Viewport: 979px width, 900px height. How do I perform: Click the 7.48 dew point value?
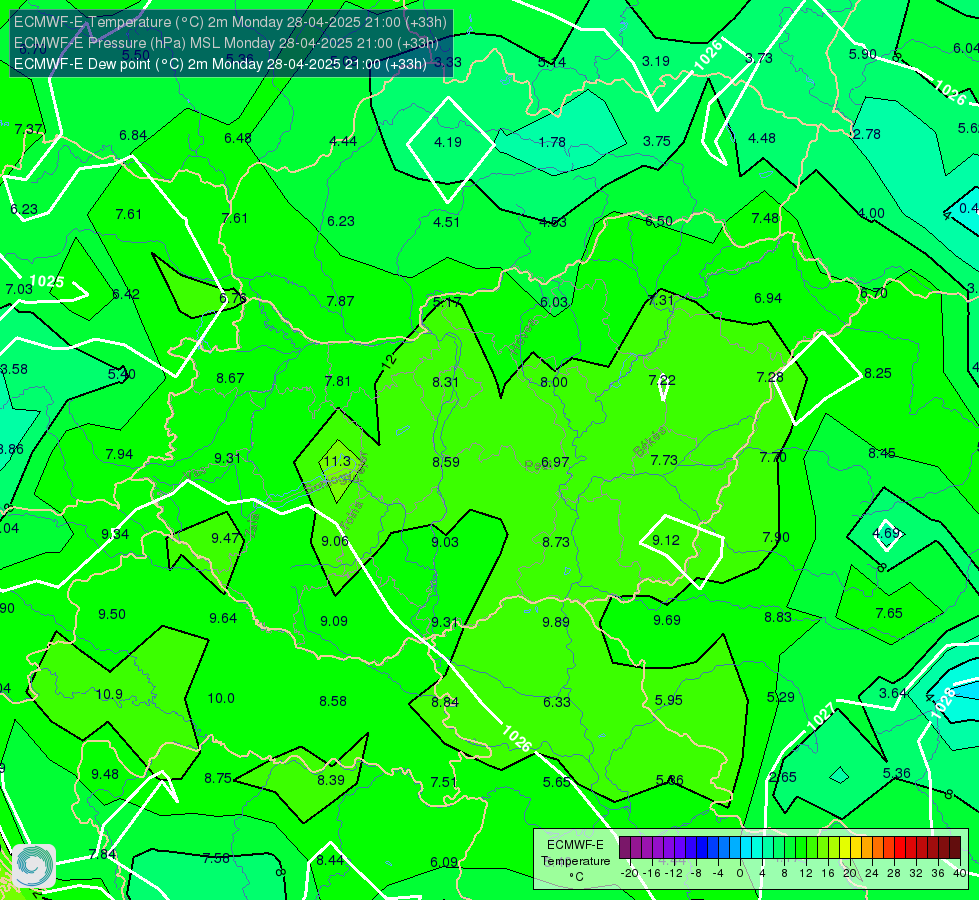pyautogui.click(x=765, y=218)
